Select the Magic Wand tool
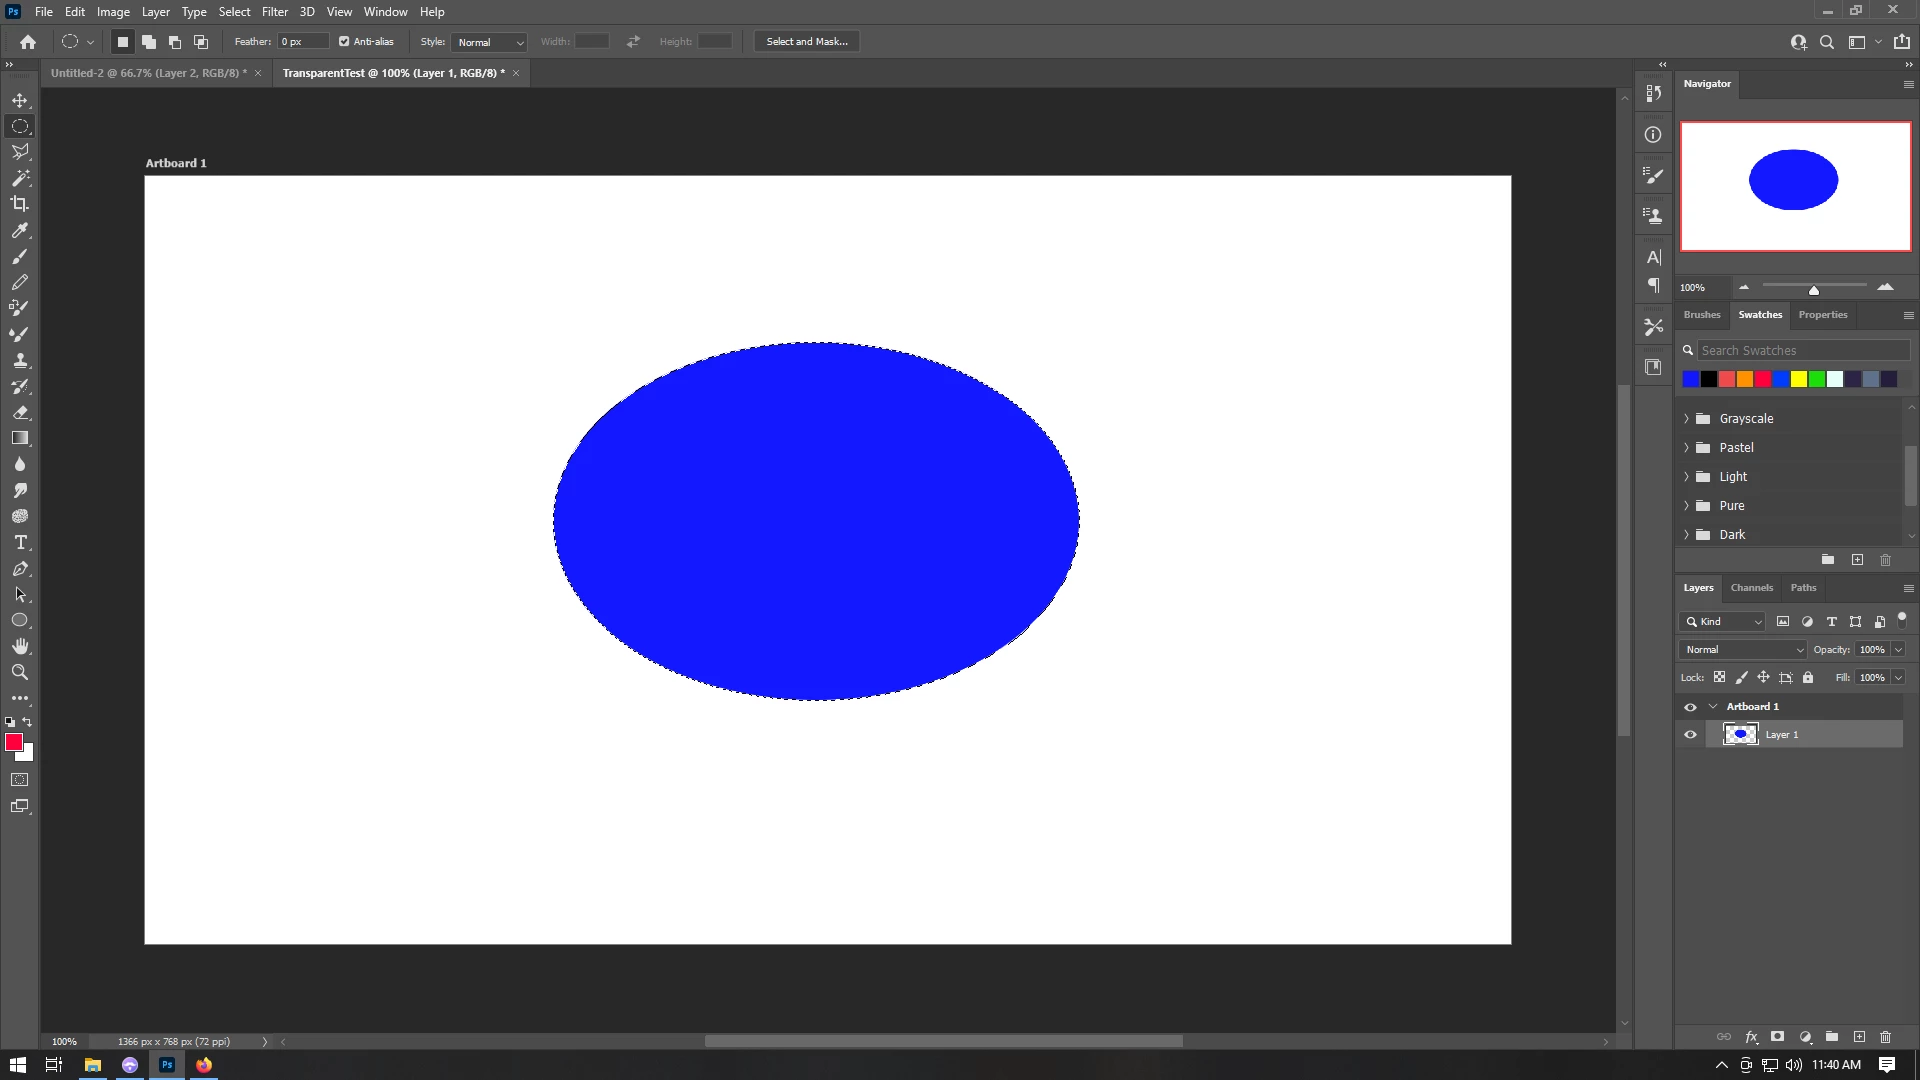Viewport: 1920px width, 1080px height. pos(20,178)
